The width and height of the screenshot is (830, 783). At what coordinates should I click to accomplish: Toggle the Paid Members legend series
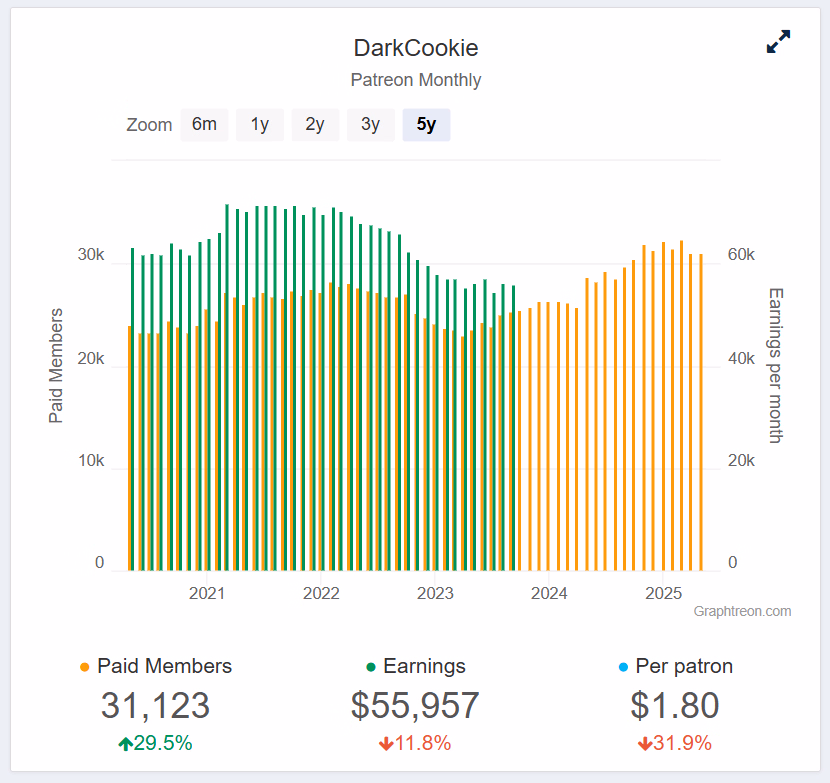(164, 666)
